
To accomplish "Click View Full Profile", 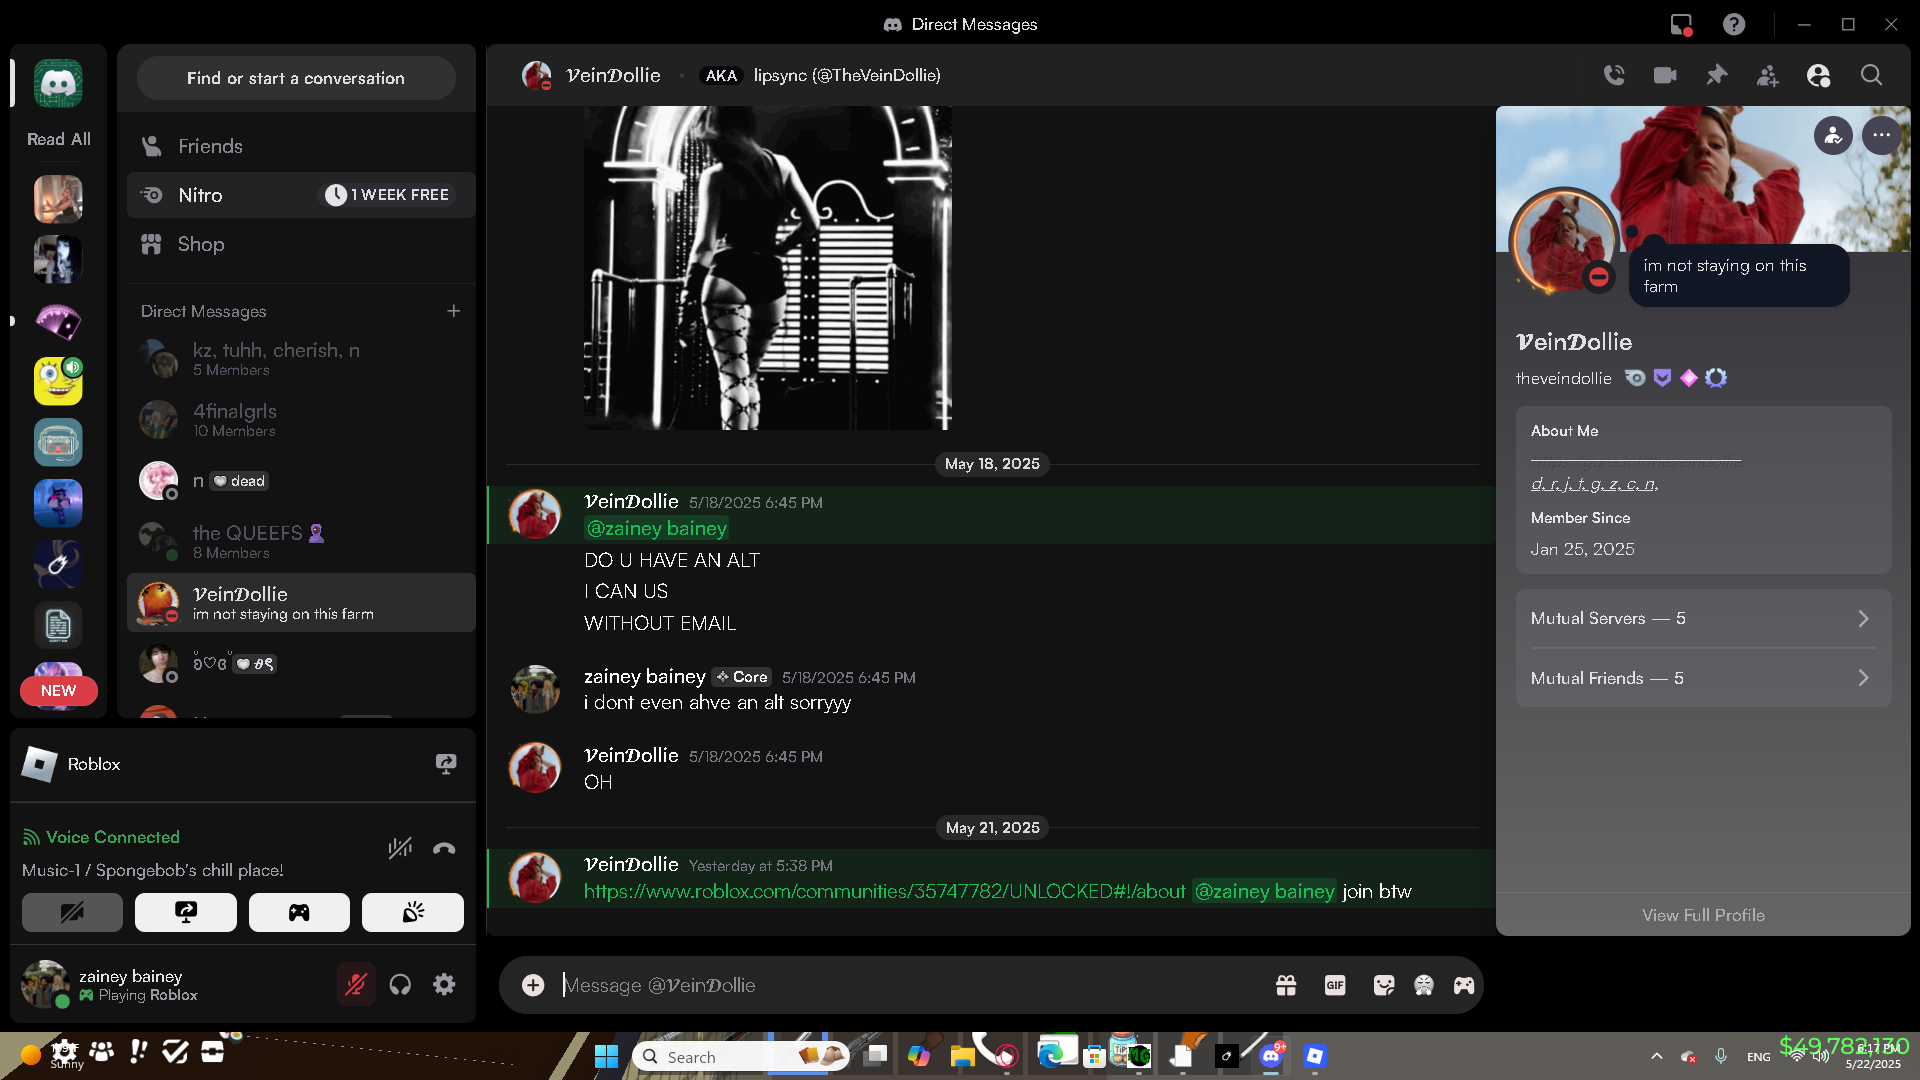I will tap(1703, 915).
